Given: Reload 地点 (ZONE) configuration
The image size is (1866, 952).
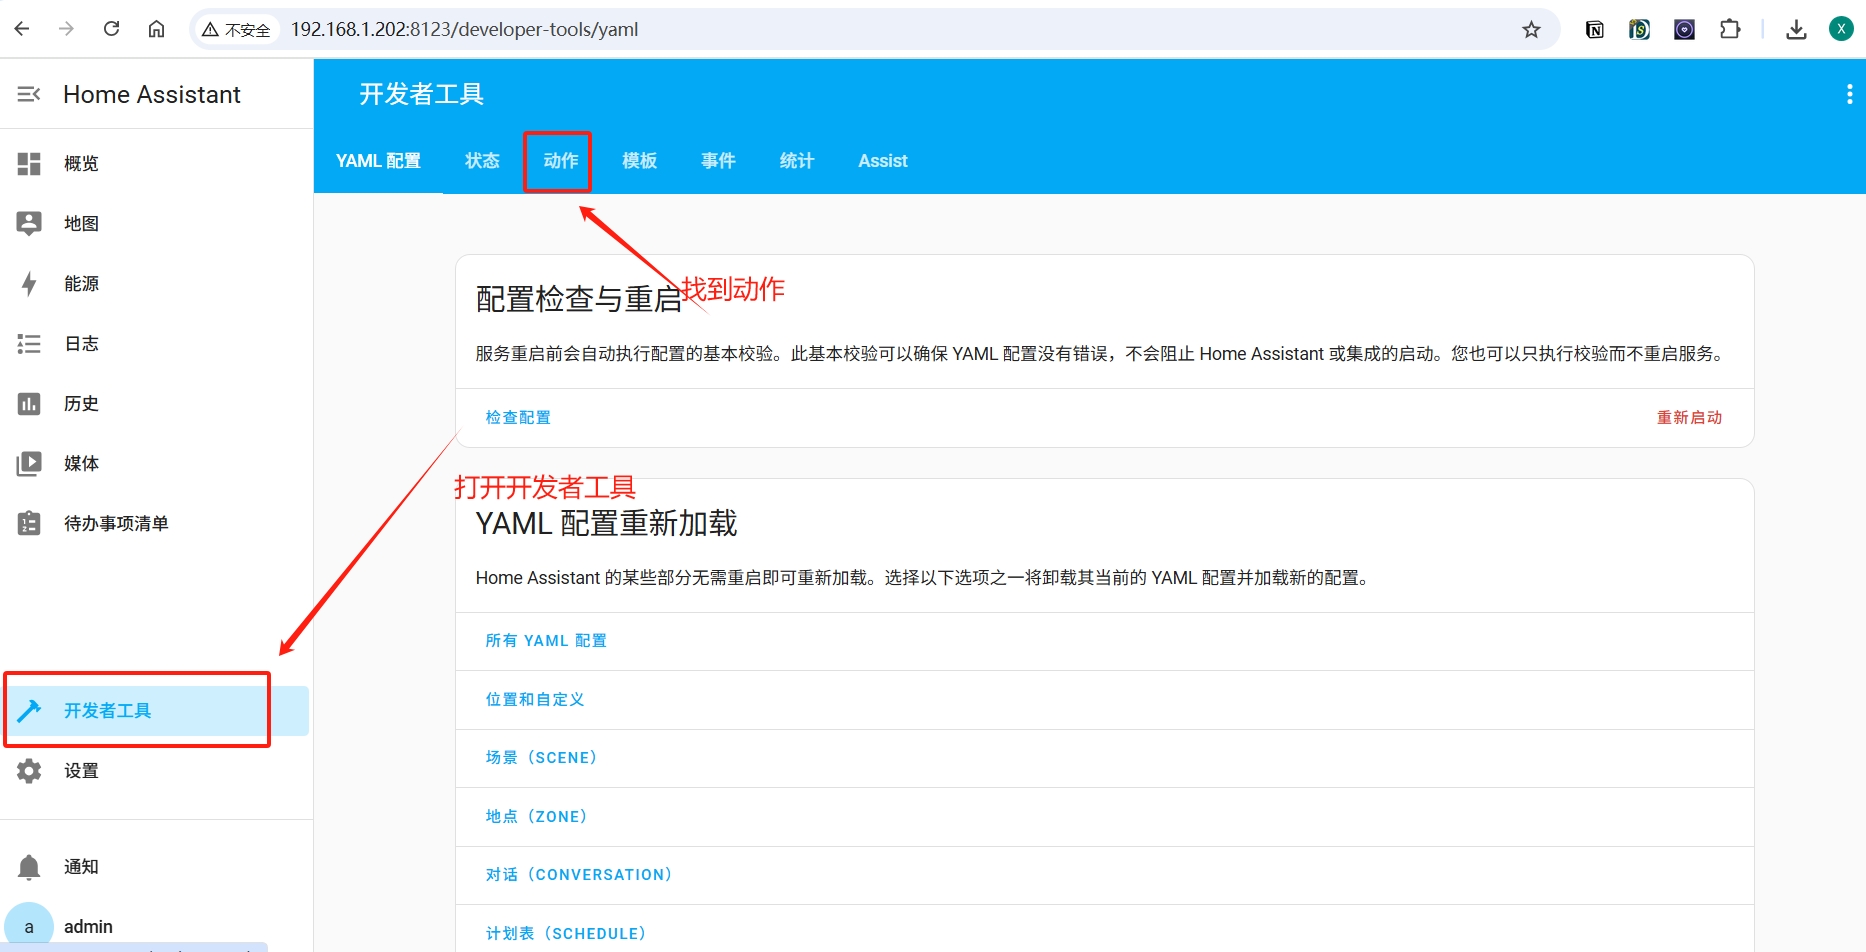Looking at the screenshot, I should [536, 817].
